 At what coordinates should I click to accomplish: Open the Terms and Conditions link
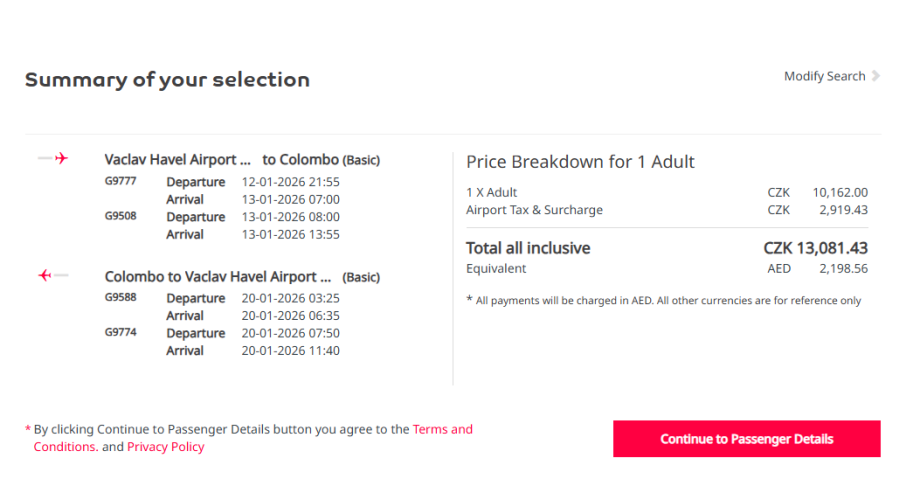coord(442,429)
